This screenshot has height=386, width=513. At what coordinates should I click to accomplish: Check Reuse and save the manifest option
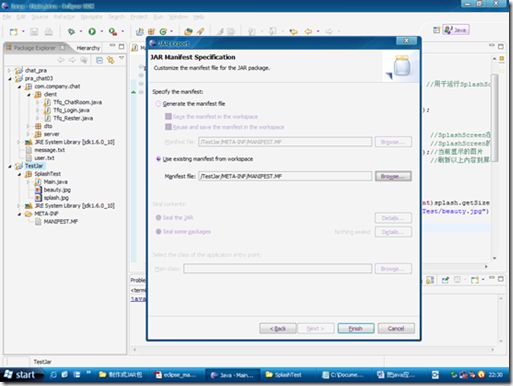[168, 127]
